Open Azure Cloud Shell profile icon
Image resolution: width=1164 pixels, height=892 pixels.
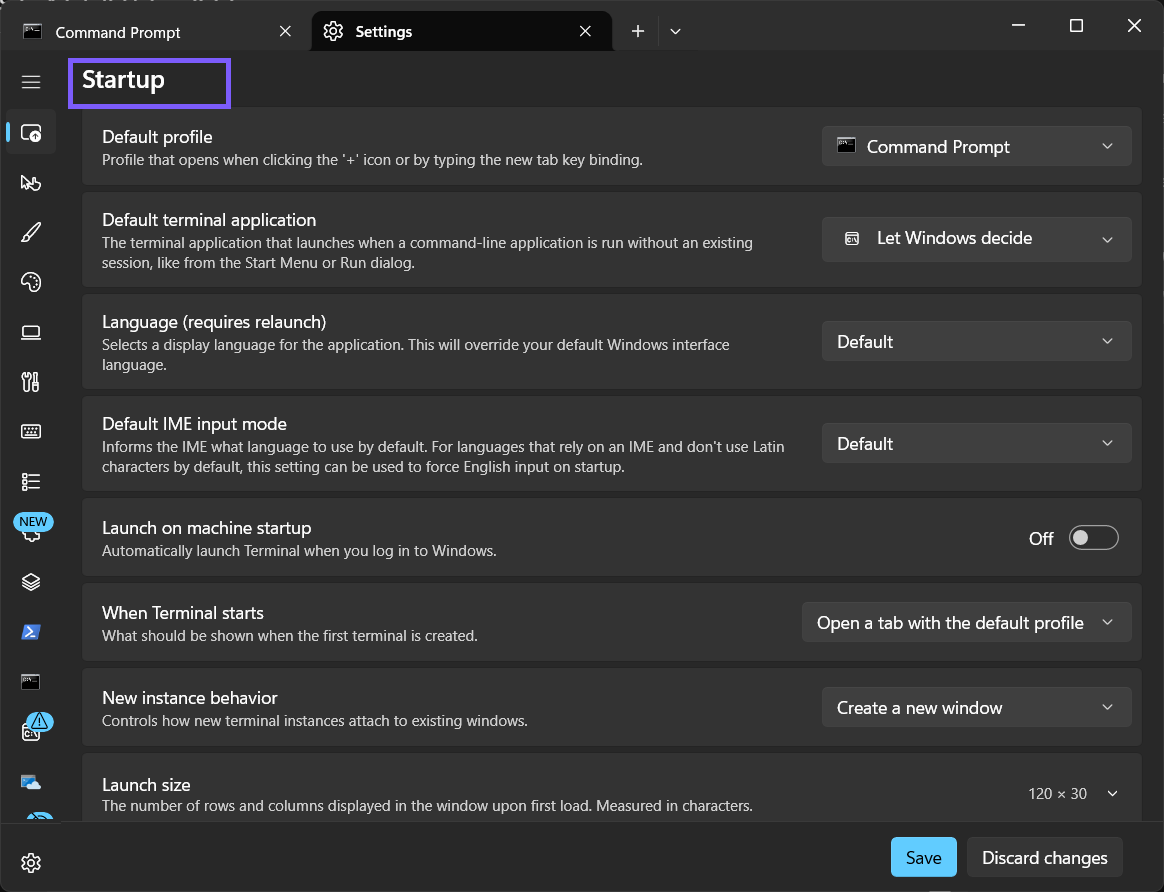[x=30, y=781]
